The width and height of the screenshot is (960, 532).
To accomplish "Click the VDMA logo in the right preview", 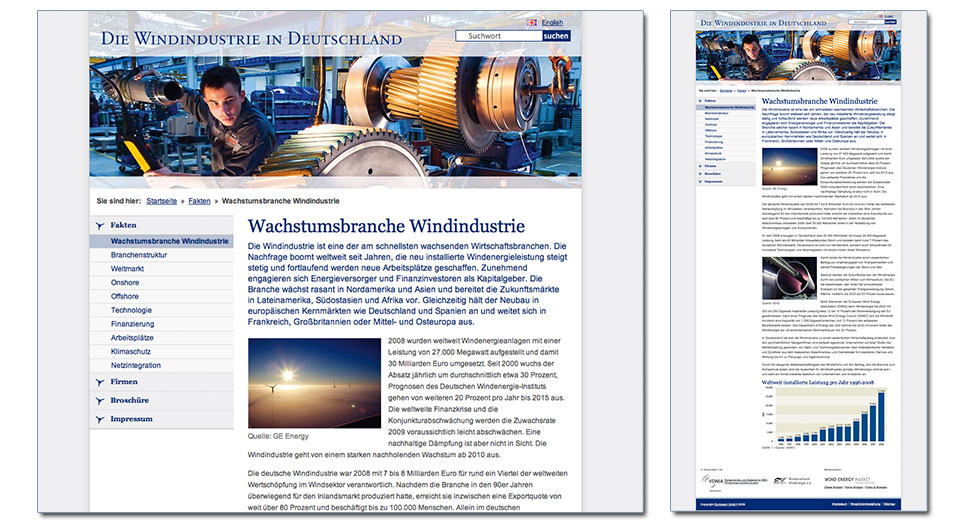I will point(713,481).
